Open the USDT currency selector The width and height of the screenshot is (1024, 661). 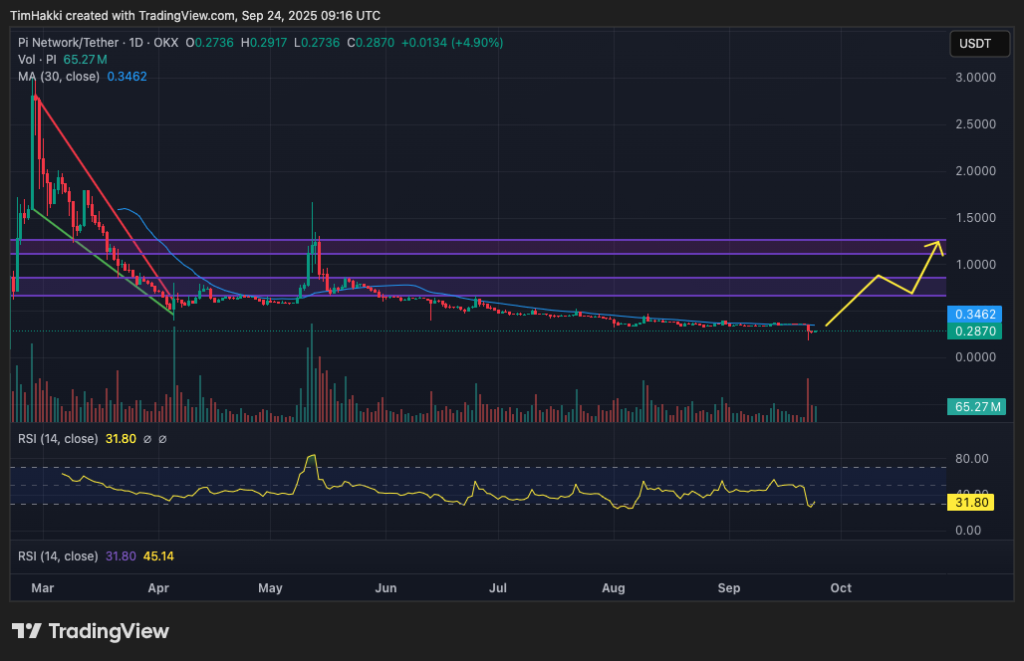977,44
